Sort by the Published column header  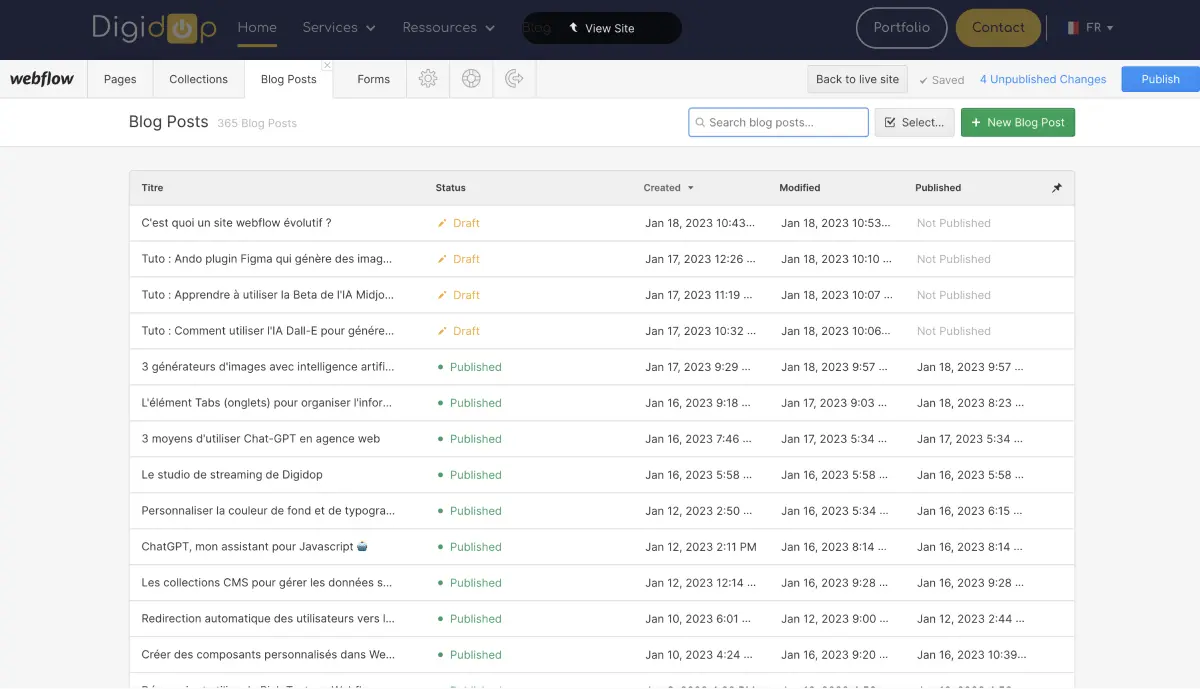tap(938, 188)
